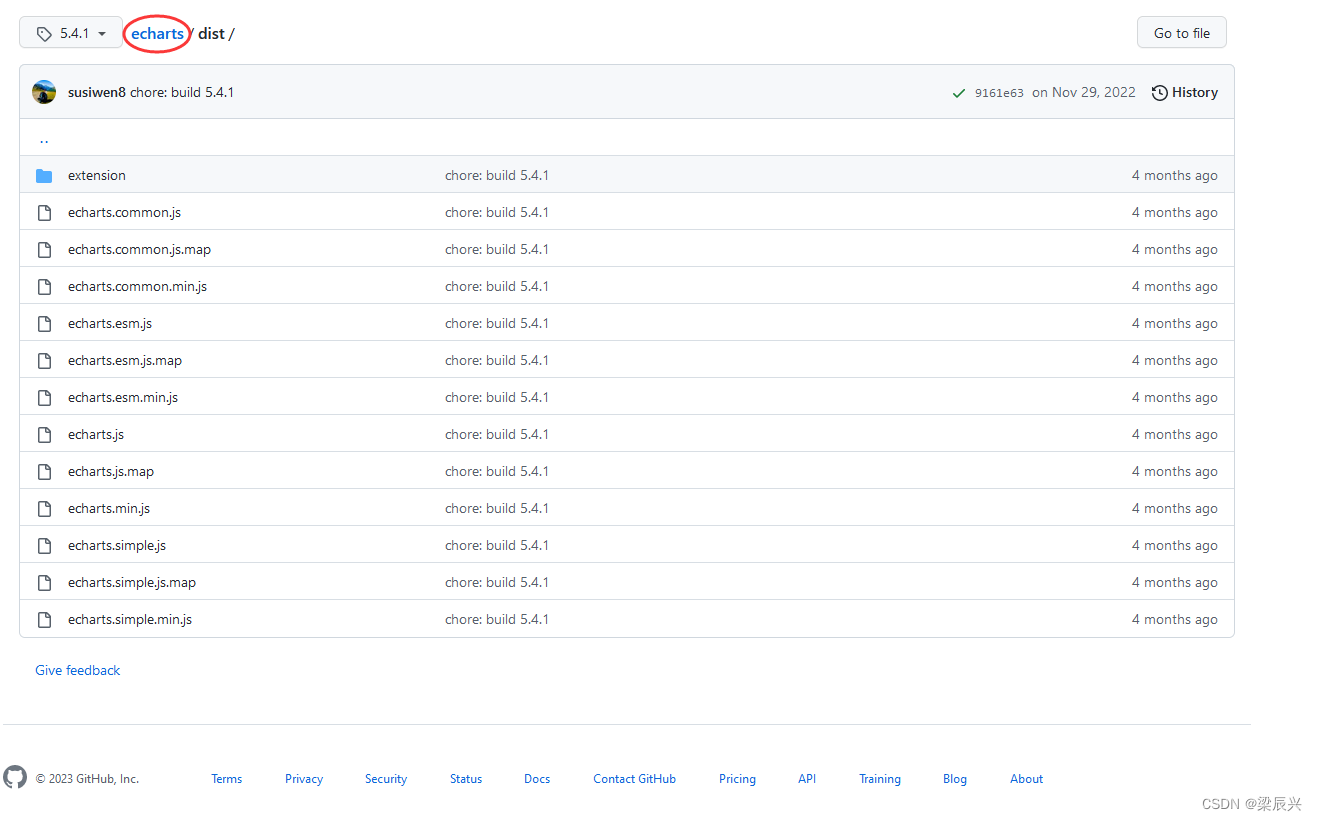Open echarts.common.js.map file
1317x821 pixels.
139,249
